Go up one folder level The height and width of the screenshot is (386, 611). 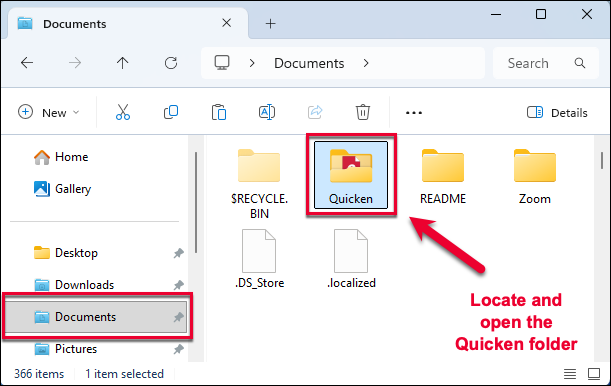tap(122, 63)
